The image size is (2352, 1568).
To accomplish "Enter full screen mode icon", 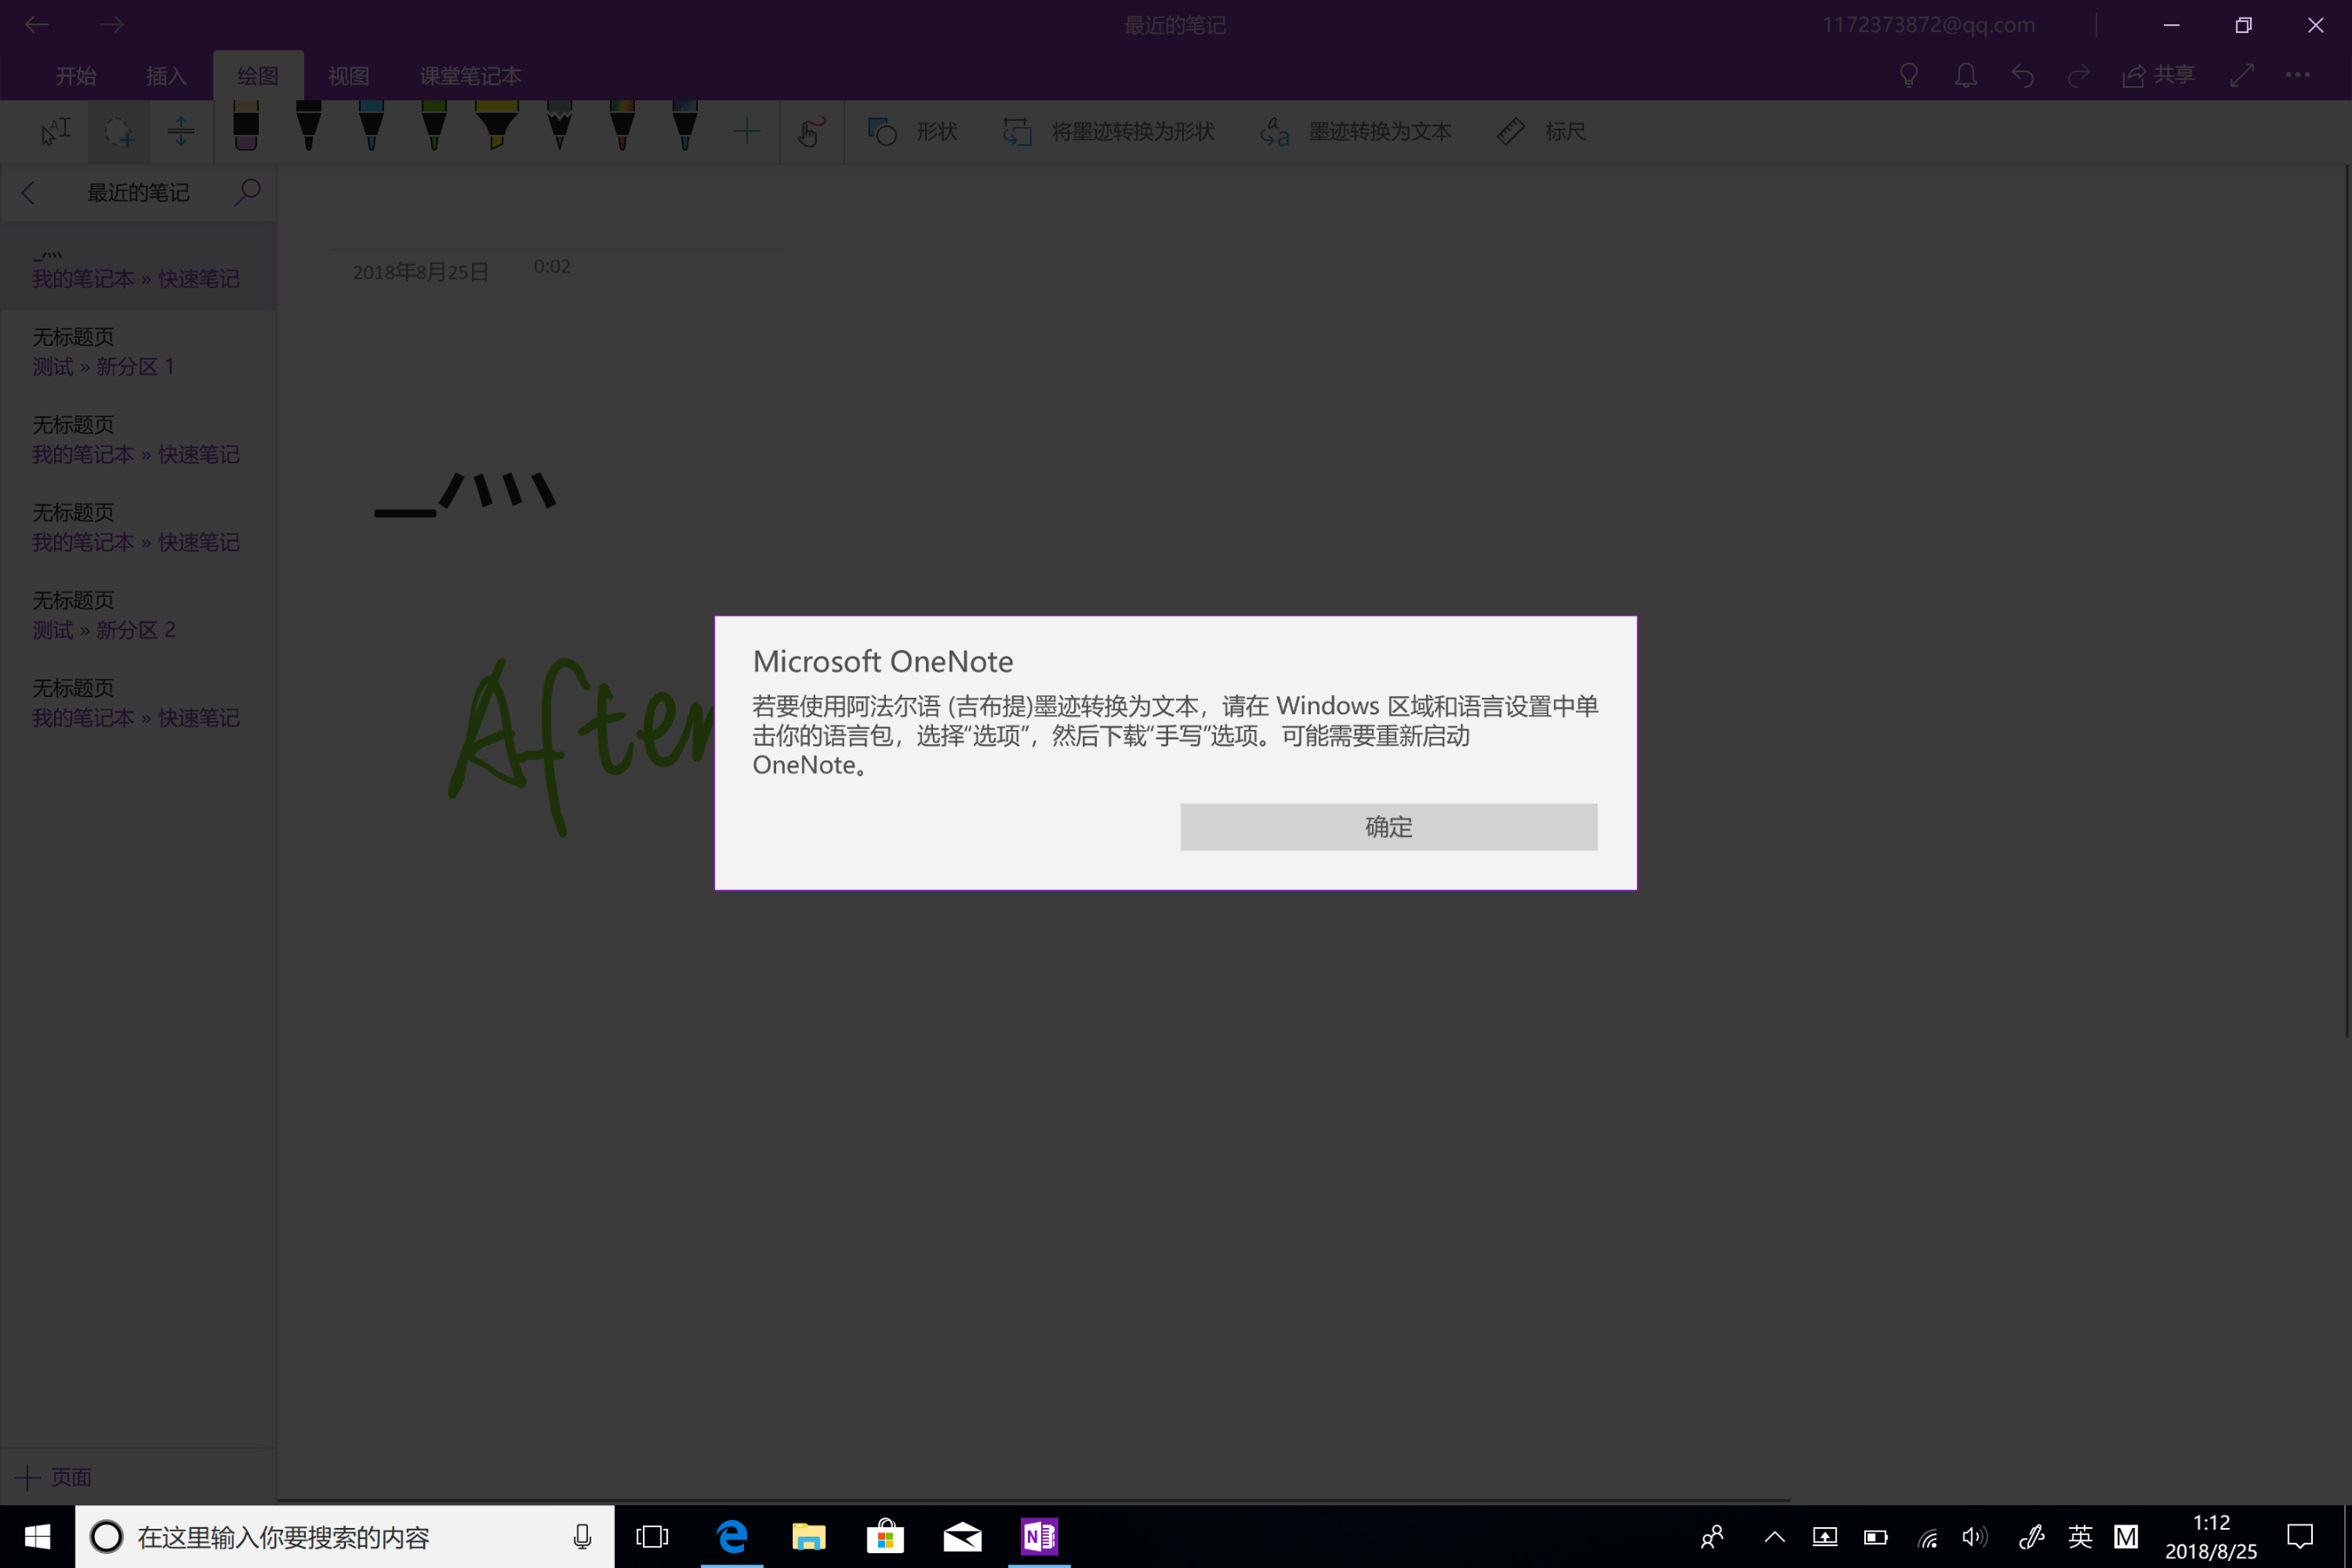I will (2242, 76).
